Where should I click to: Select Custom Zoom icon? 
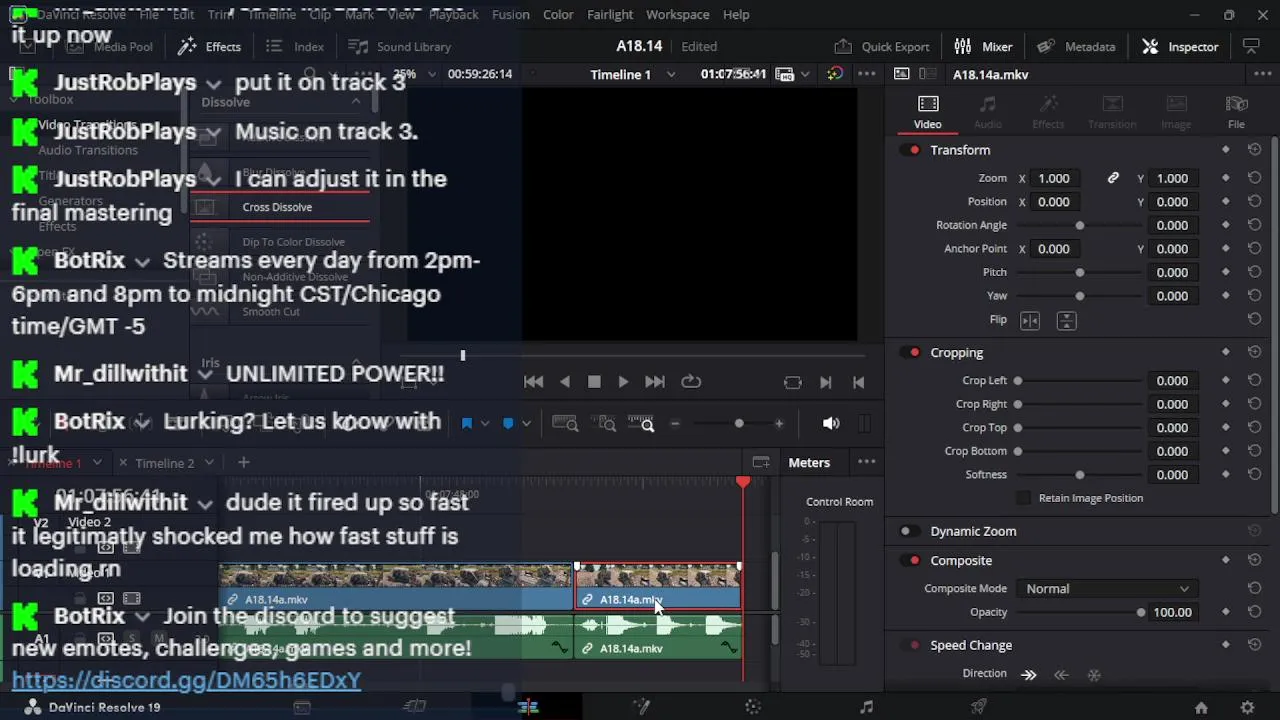coord(641,424)
